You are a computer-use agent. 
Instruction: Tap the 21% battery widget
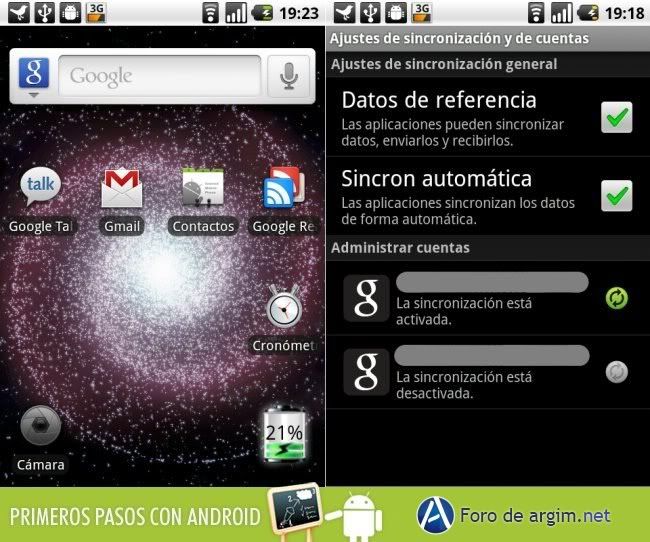click(285, 435)
